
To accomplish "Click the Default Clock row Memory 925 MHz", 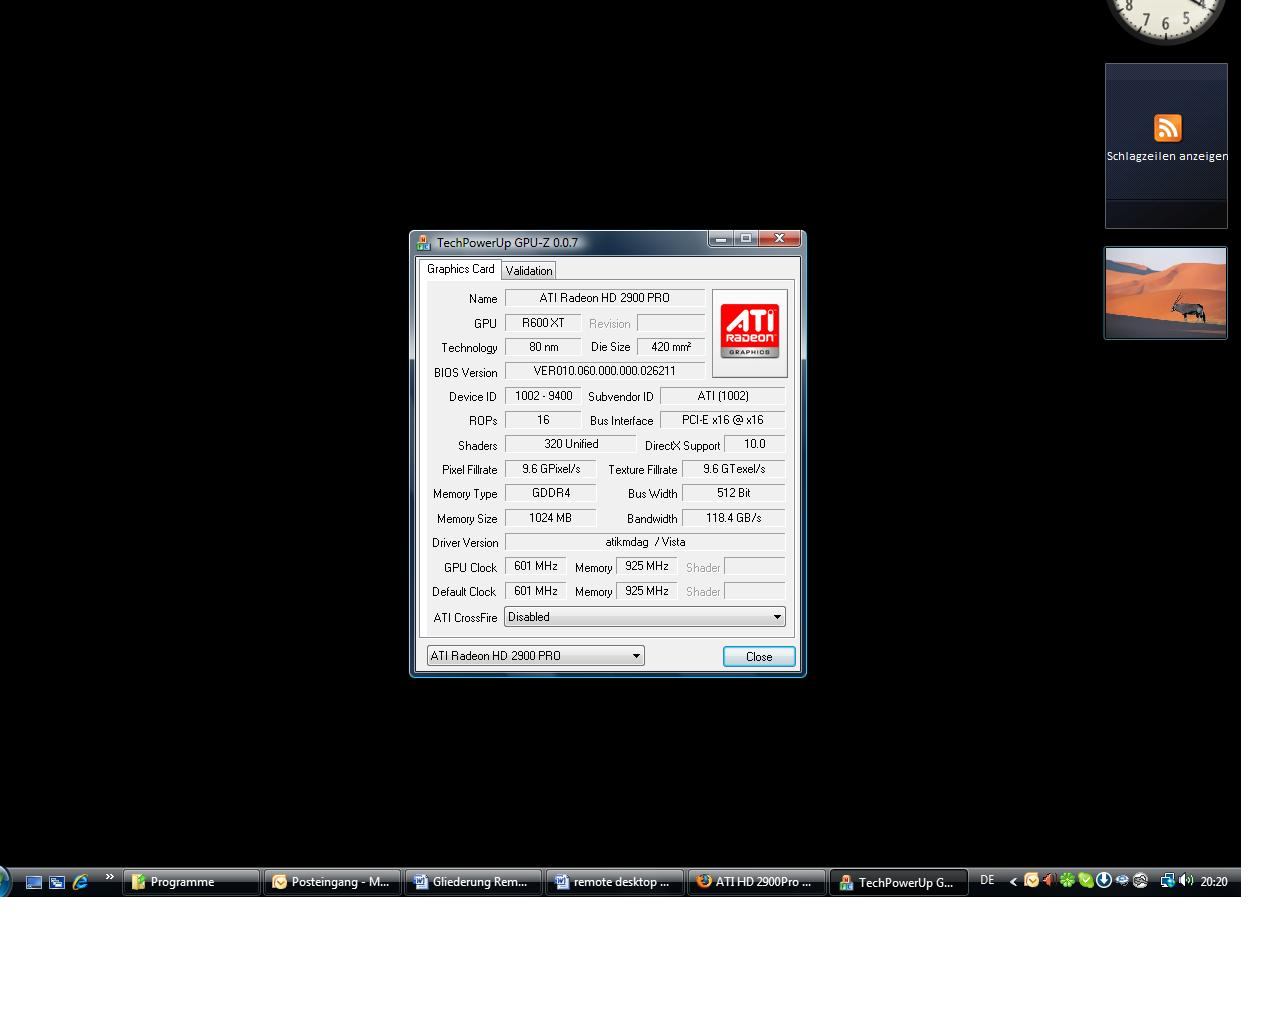I will coord(647,591).
